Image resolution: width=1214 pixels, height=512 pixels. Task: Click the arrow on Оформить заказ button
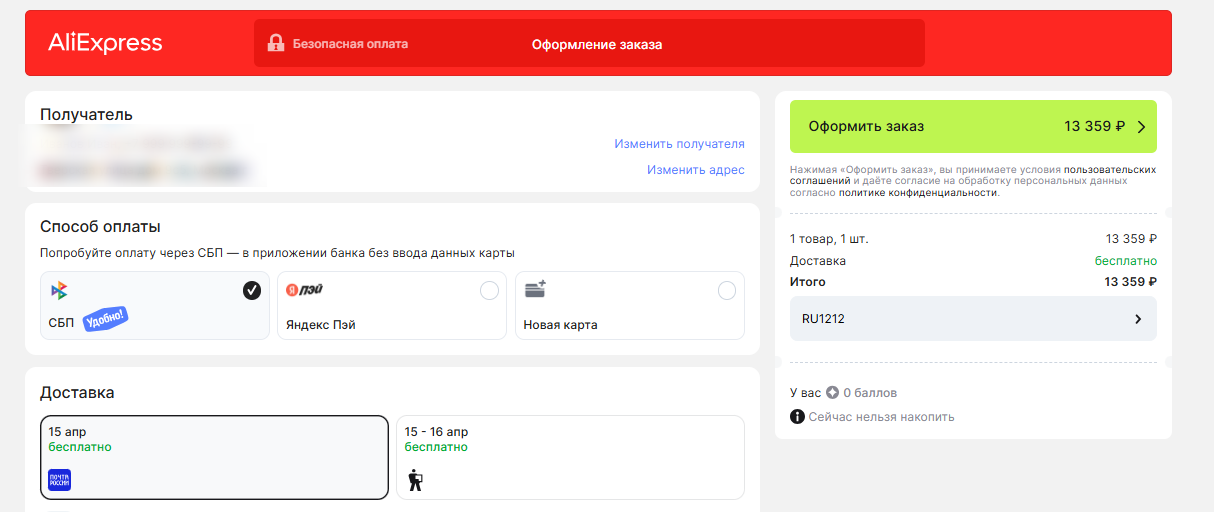[x=1141, y=127]
